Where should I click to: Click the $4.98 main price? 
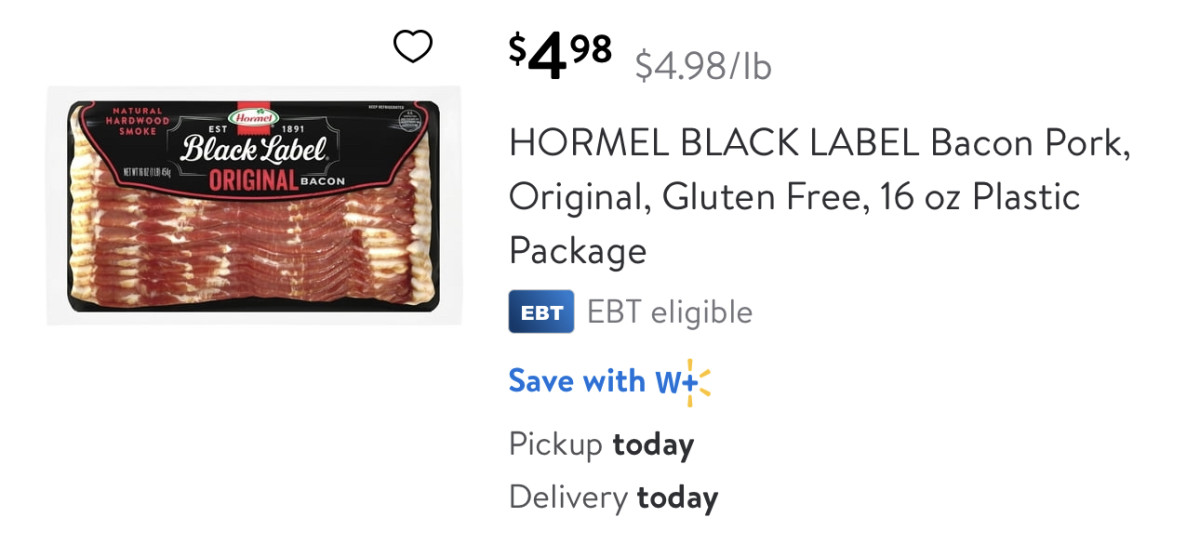tap(560, 56)
